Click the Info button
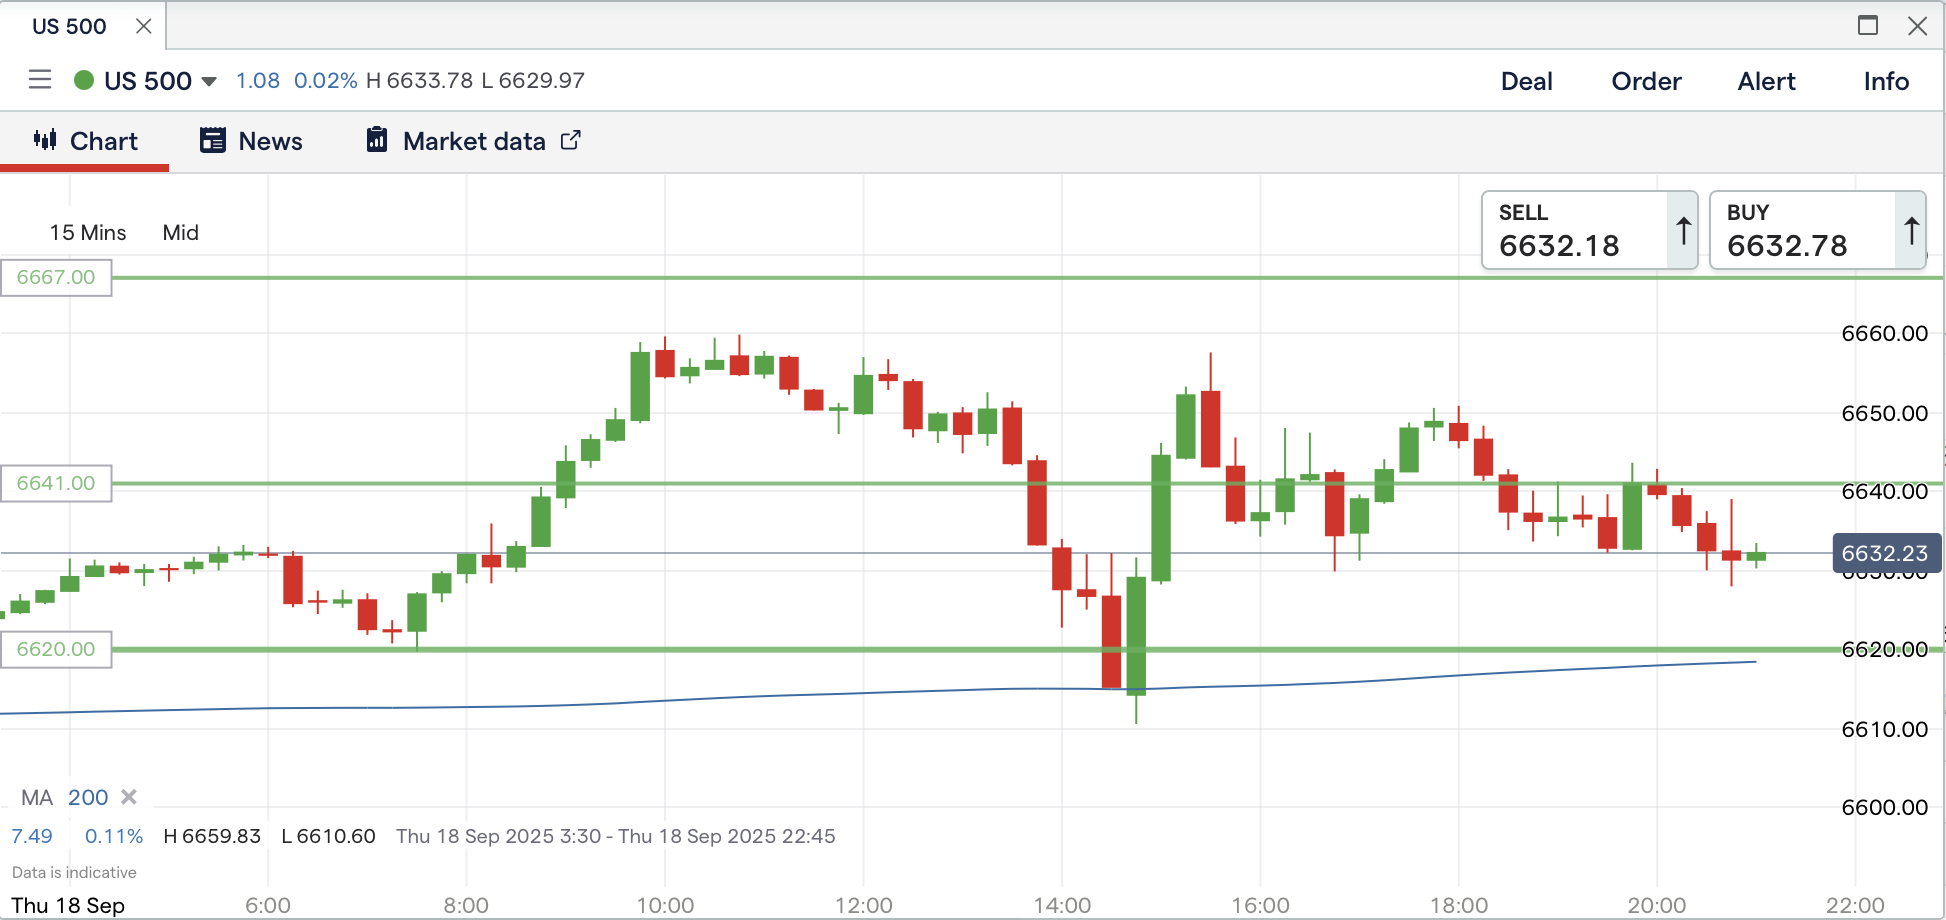The image size is (1946, 920). tap(1886, 81)
